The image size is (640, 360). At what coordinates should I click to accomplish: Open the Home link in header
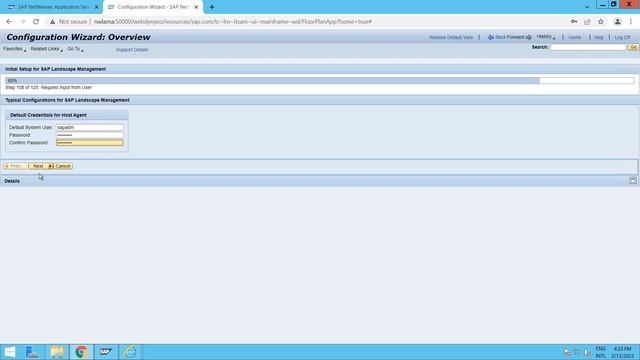click(575, 37)
